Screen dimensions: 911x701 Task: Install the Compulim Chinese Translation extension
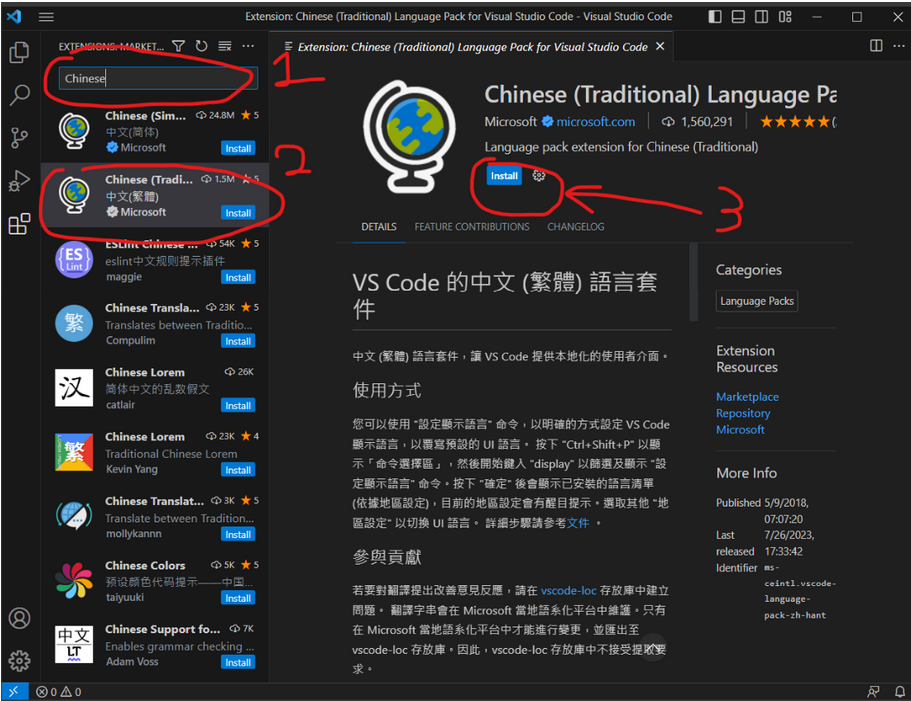point(238,341)
